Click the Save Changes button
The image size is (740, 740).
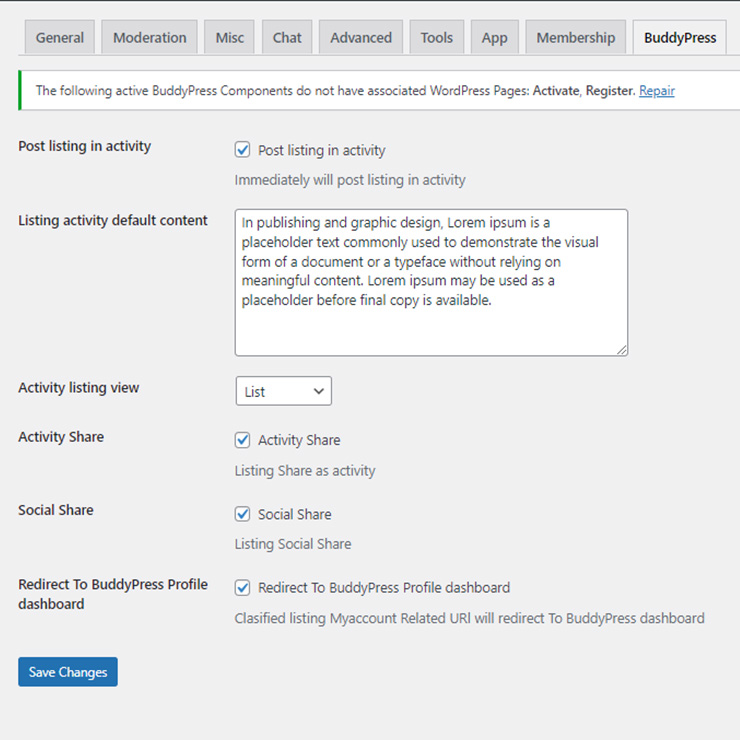pyautogui.click(x=68, y=672)
